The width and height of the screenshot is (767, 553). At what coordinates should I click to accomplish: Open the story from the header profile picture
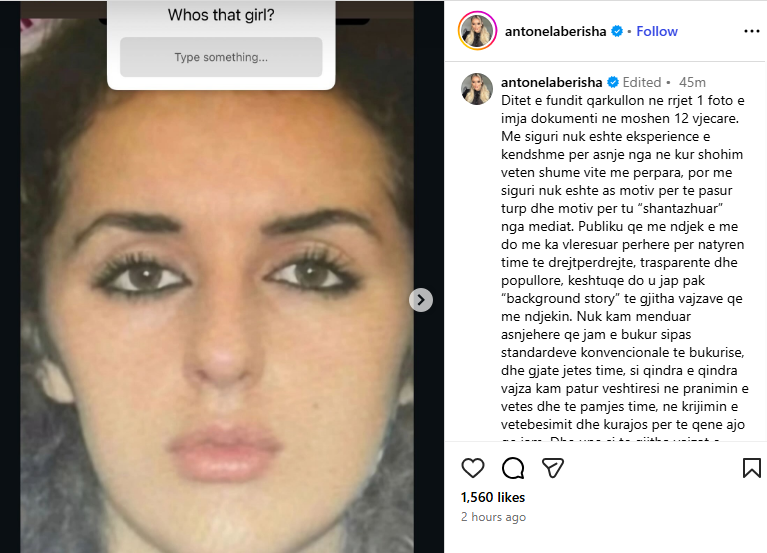tap(477, 31)
